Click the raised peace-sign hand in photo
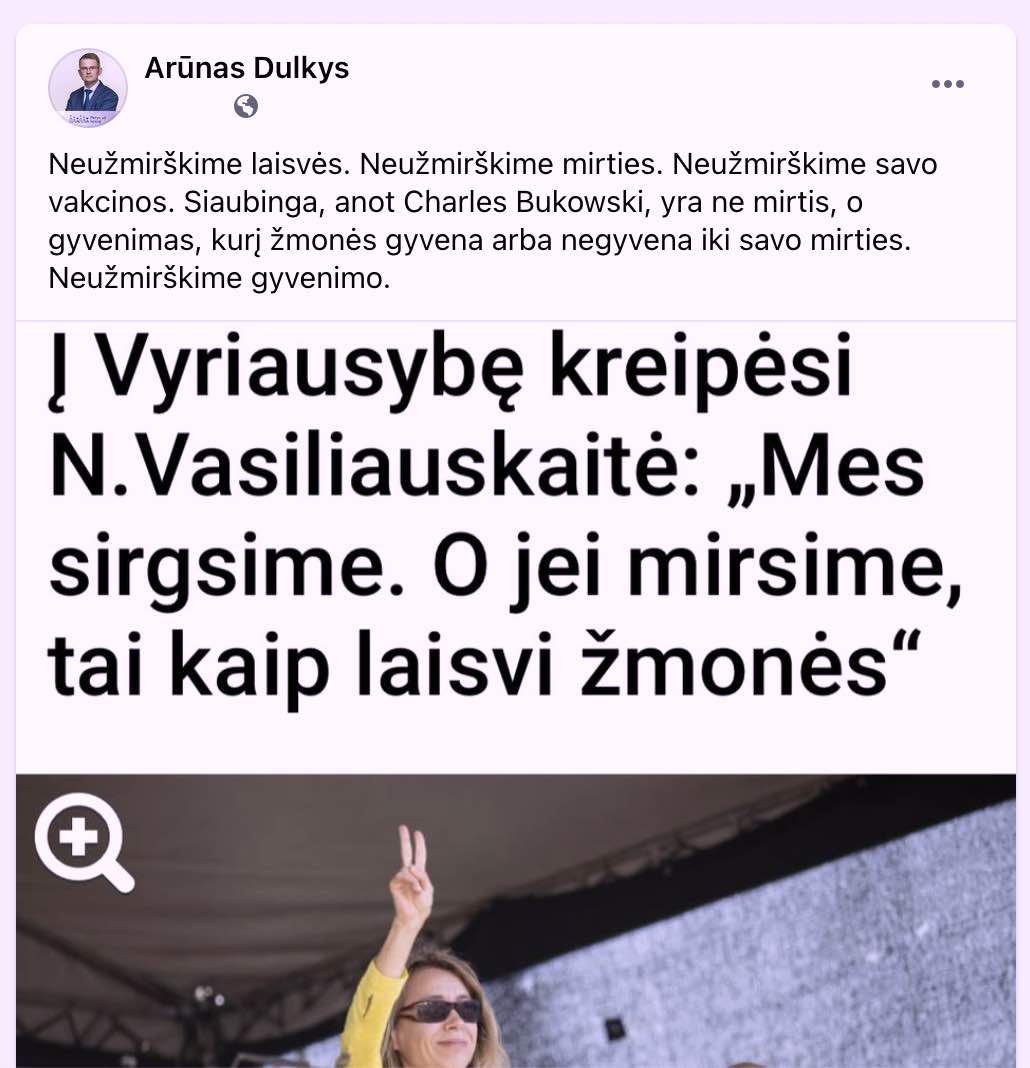The width and height of the screenshot is (1030, 1068). pos(411,879)
